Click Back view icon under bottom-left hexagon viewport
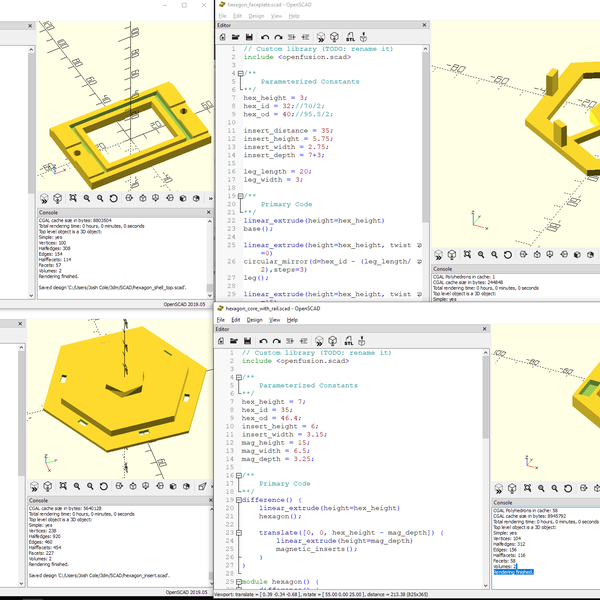Viewport: 600px width, 600px height. click(x=186, y=486)
